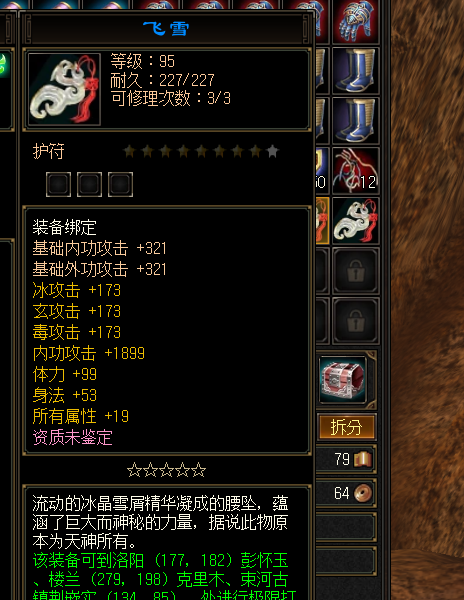This screenshot has width=464, height=600.
Task: Open the red treasure chest icon
Action: [343, 379]
